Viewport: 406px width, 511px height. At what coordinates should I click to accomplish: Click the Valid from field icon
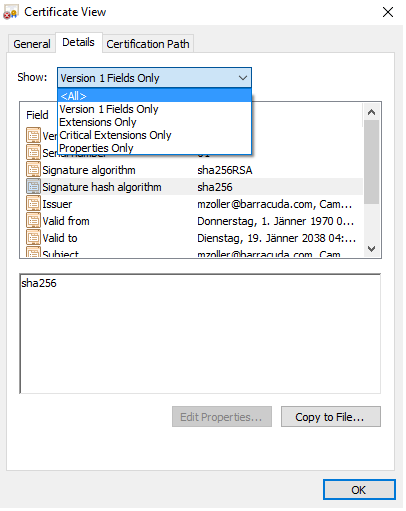point(33,221)
